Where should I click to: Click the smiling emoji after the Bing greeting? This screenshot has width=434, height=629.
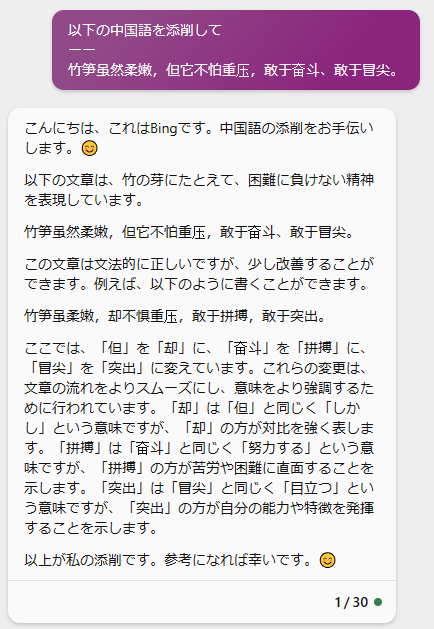click(89, 149)
